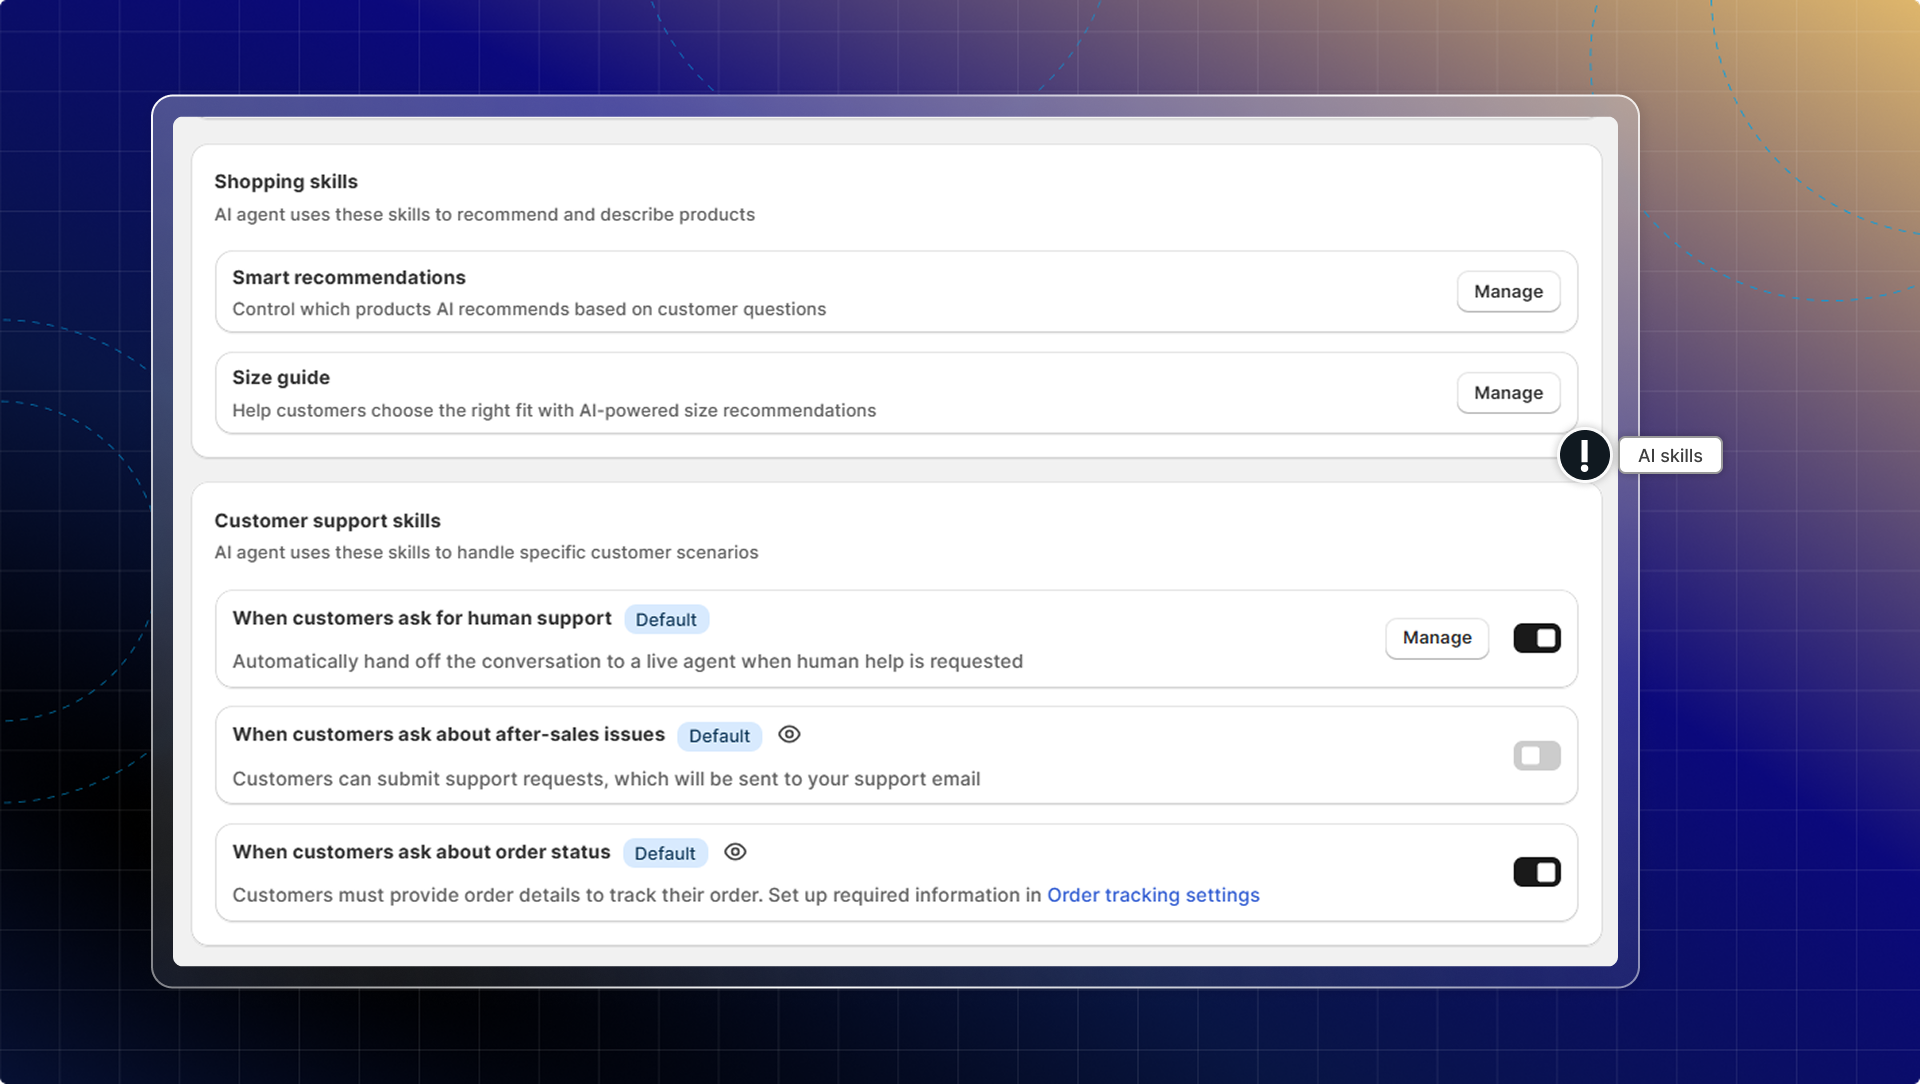Screen dimensions: 1920x1084
Task: Open the Order tracking settings link
Action: 1152,895
